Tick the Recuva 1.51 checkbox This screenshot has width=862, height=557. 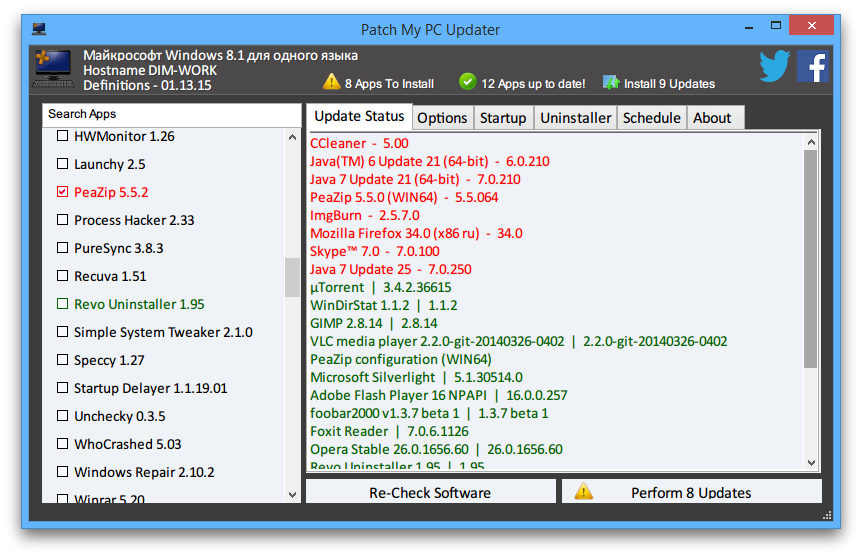pyautogui.click(x=63, y=275)
